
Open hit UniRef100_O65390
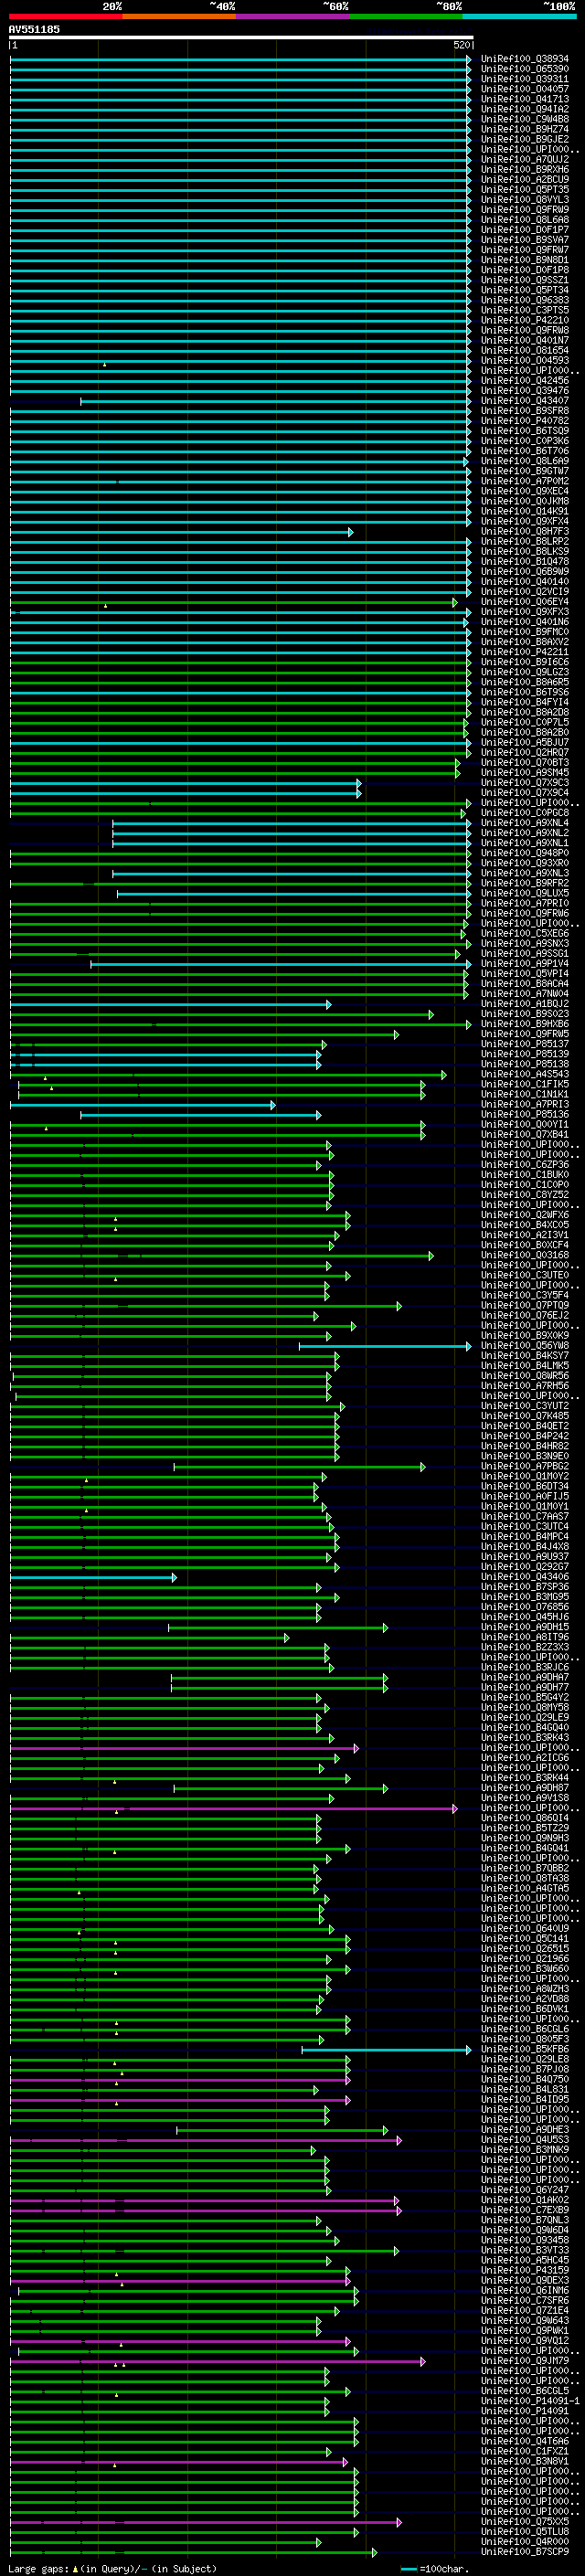tap(524, 69)
